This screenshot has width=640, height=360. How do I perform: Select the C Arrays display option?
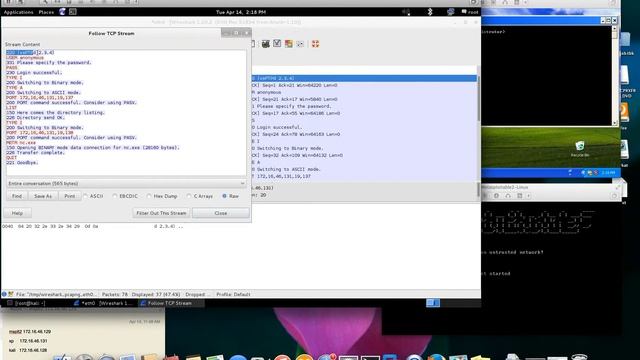pos(200,196)
